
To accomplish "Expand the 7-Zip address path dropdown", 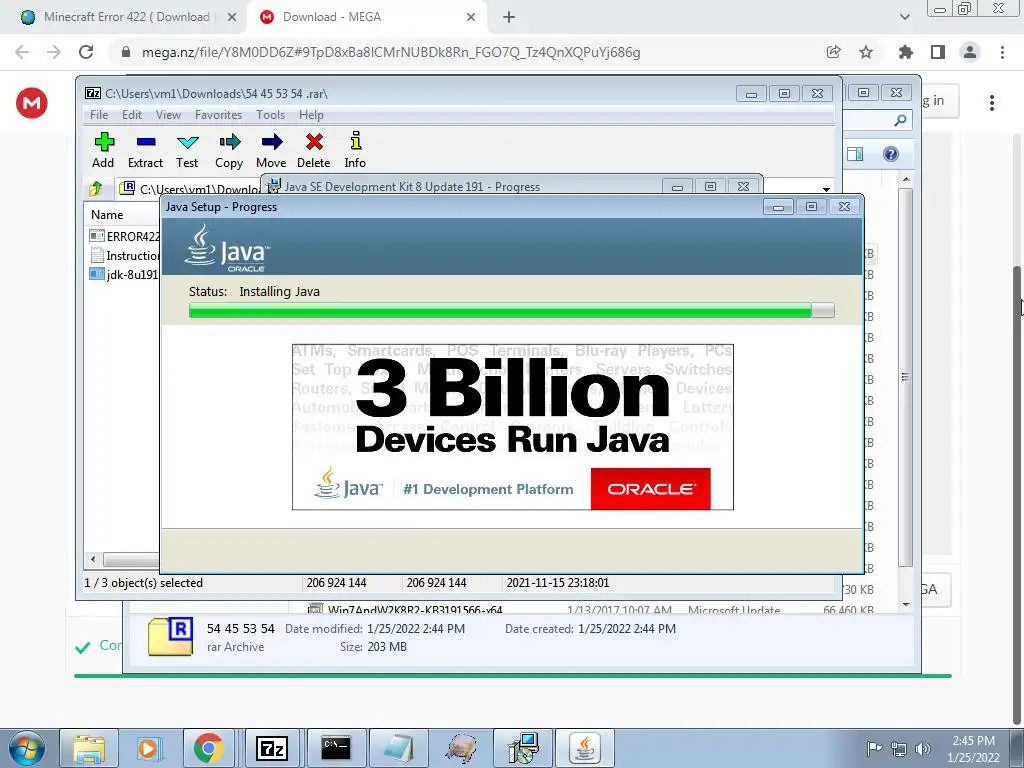I will [826, 189].
